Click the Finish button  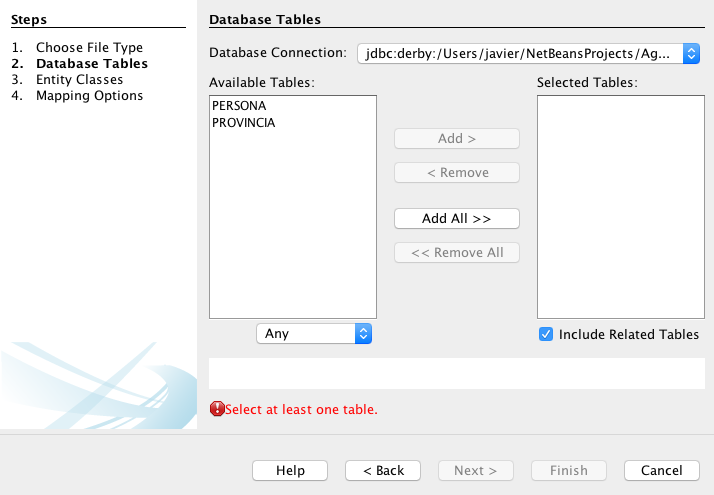click(x=569, y=471)
